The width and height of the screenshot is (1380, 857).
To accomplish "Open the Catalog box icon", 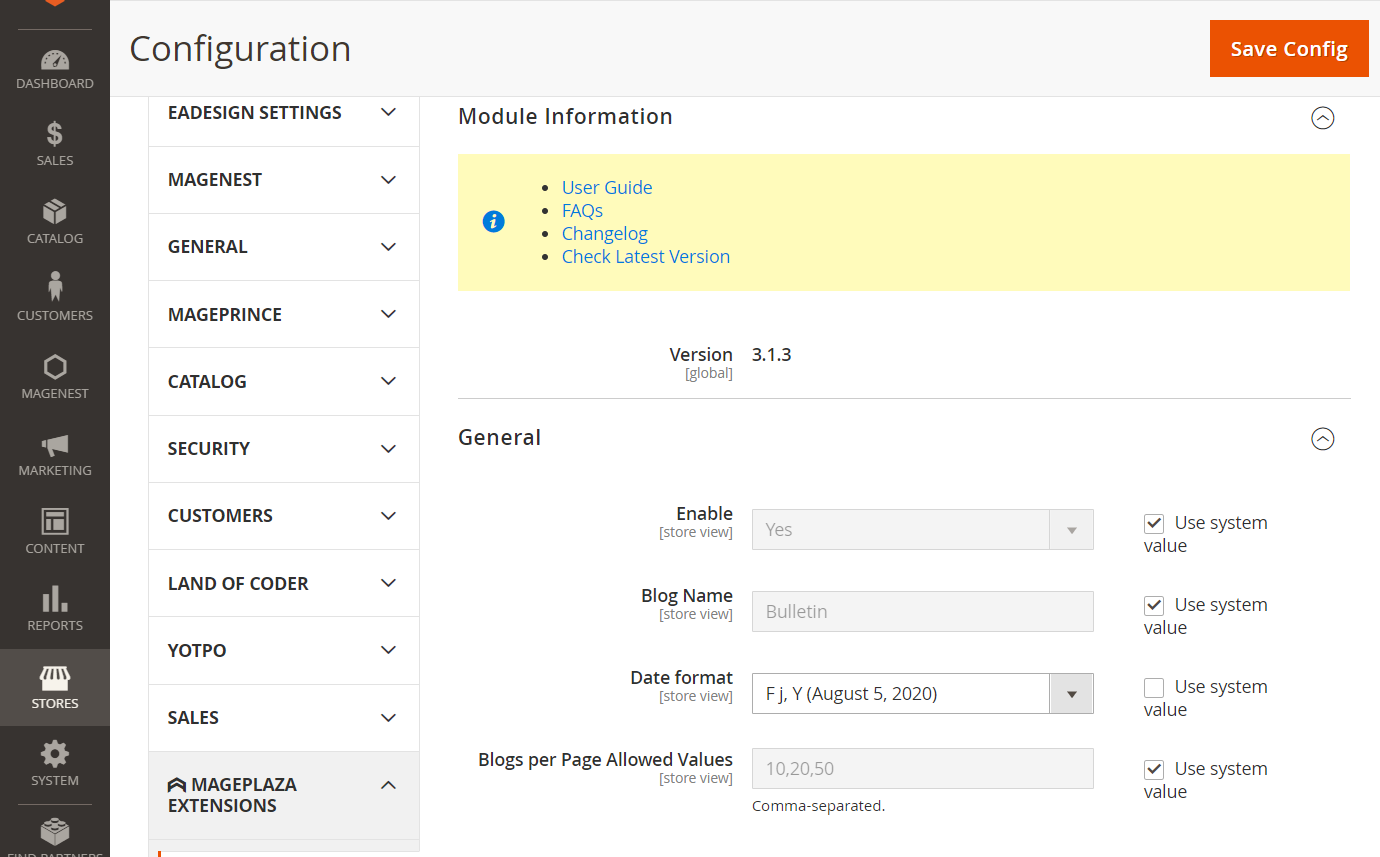I will point(55,212).
